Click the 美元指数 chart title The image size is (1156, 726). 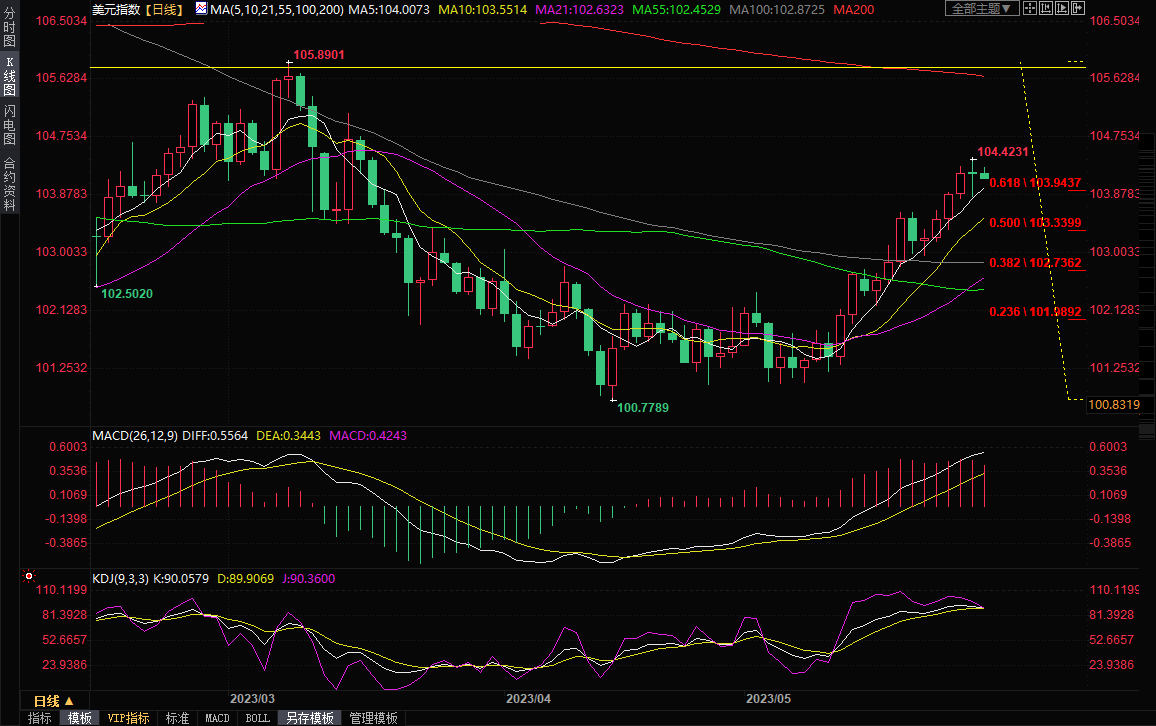point(116,10)
